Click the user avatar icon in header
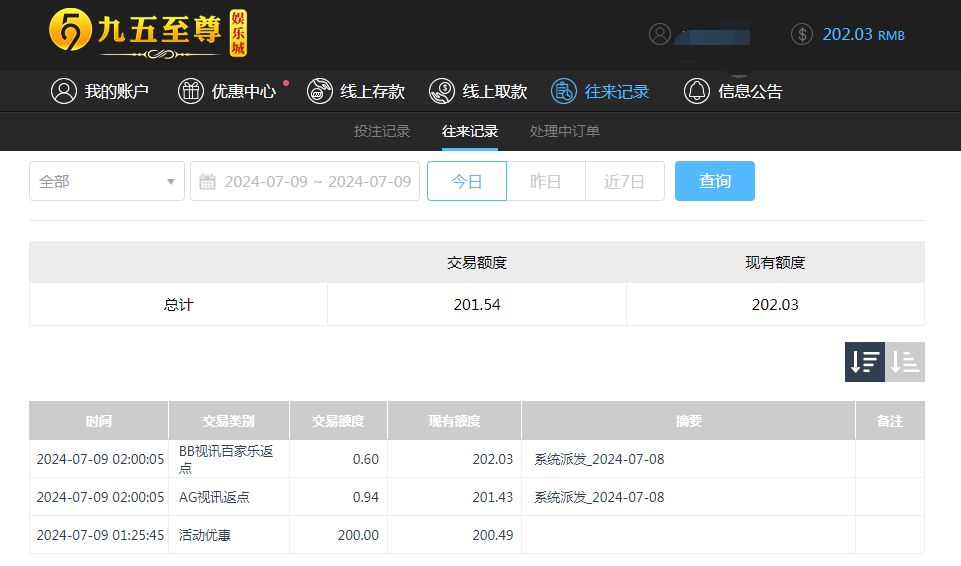The width and height of the screenshot is (961, 566). (x=660, y=34)
